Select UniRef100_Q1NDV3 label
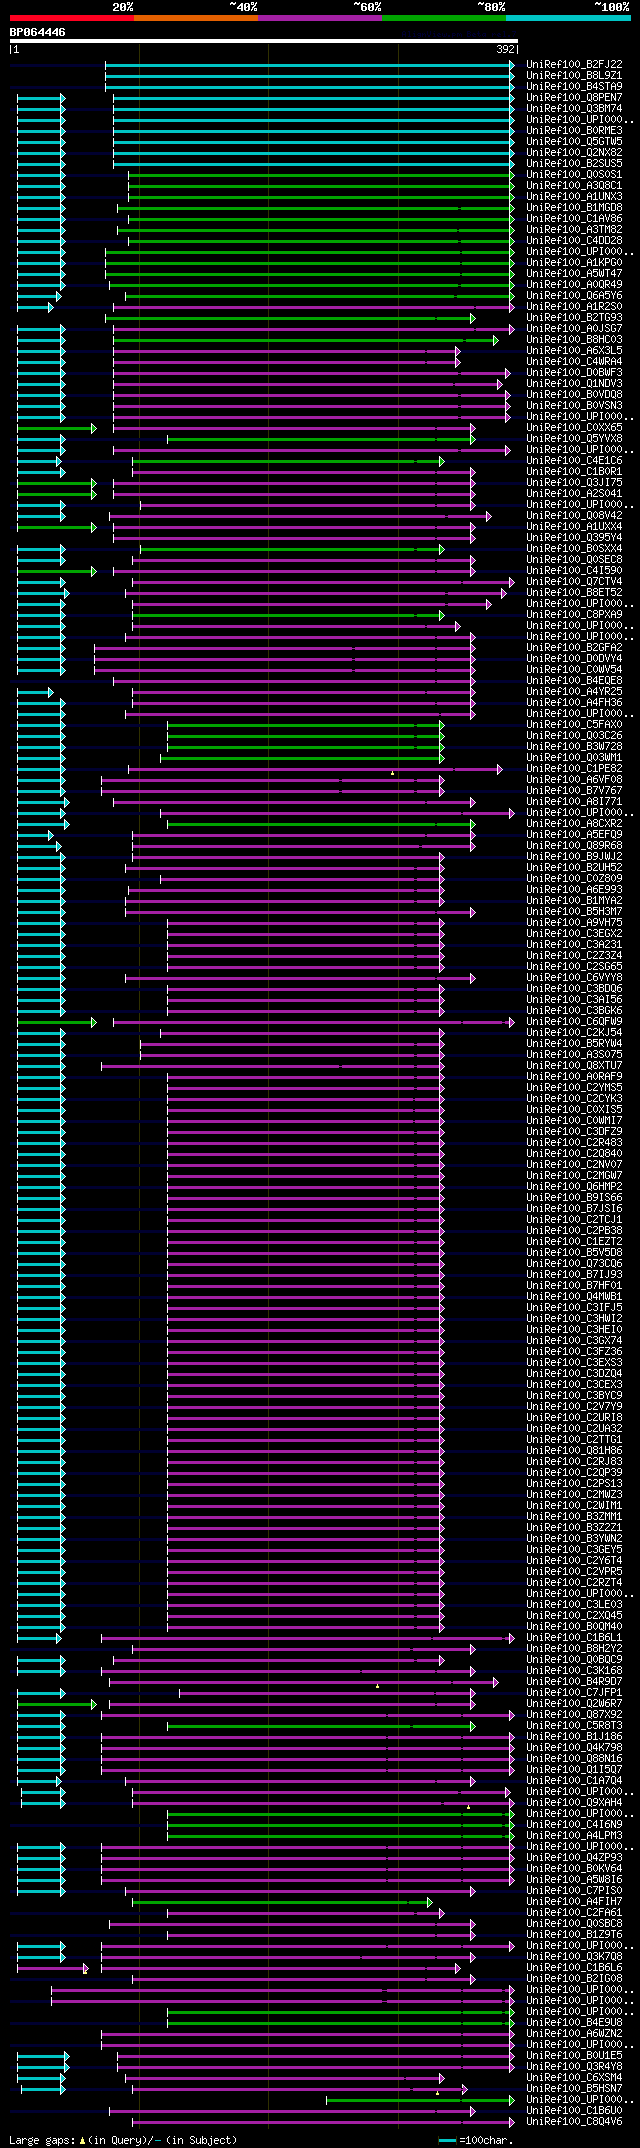This screenshot has height=2148, width=640. [574, 383]
